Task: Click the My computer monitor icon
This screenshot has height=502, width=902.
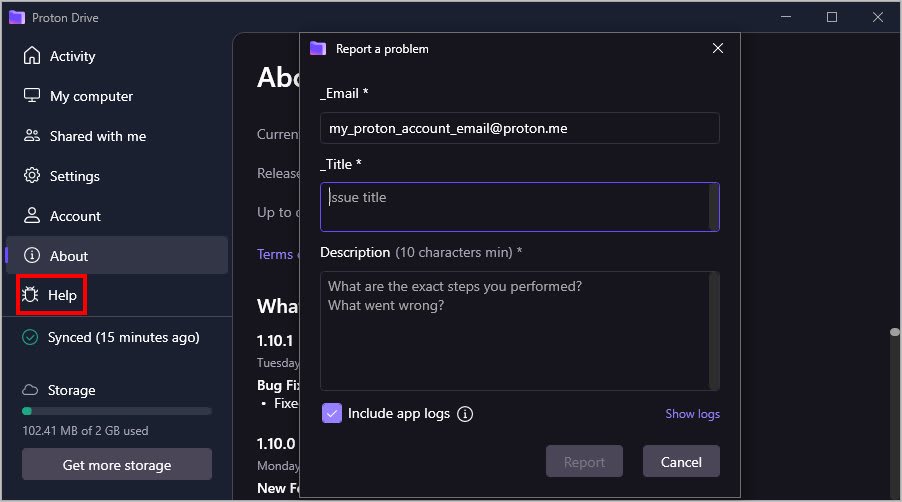Action: tap(32, 95)
